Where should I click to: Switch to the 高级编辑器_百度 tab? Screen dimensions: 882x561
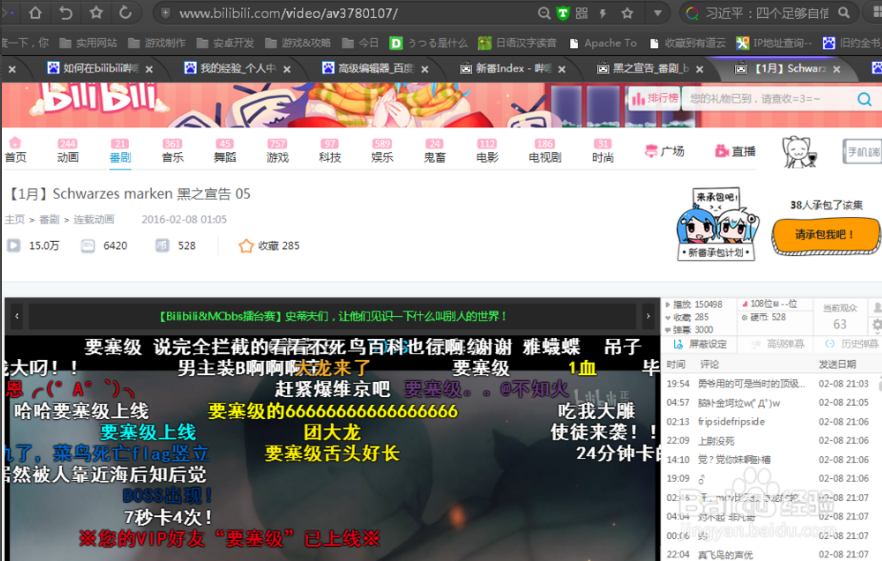tap(368, 68)
